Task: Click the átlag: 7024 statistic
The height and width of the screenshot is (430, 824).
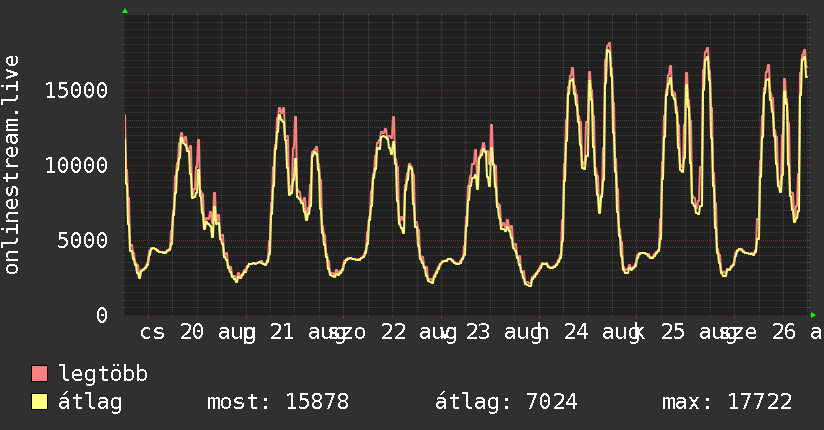Action: (x=506, y=402)
